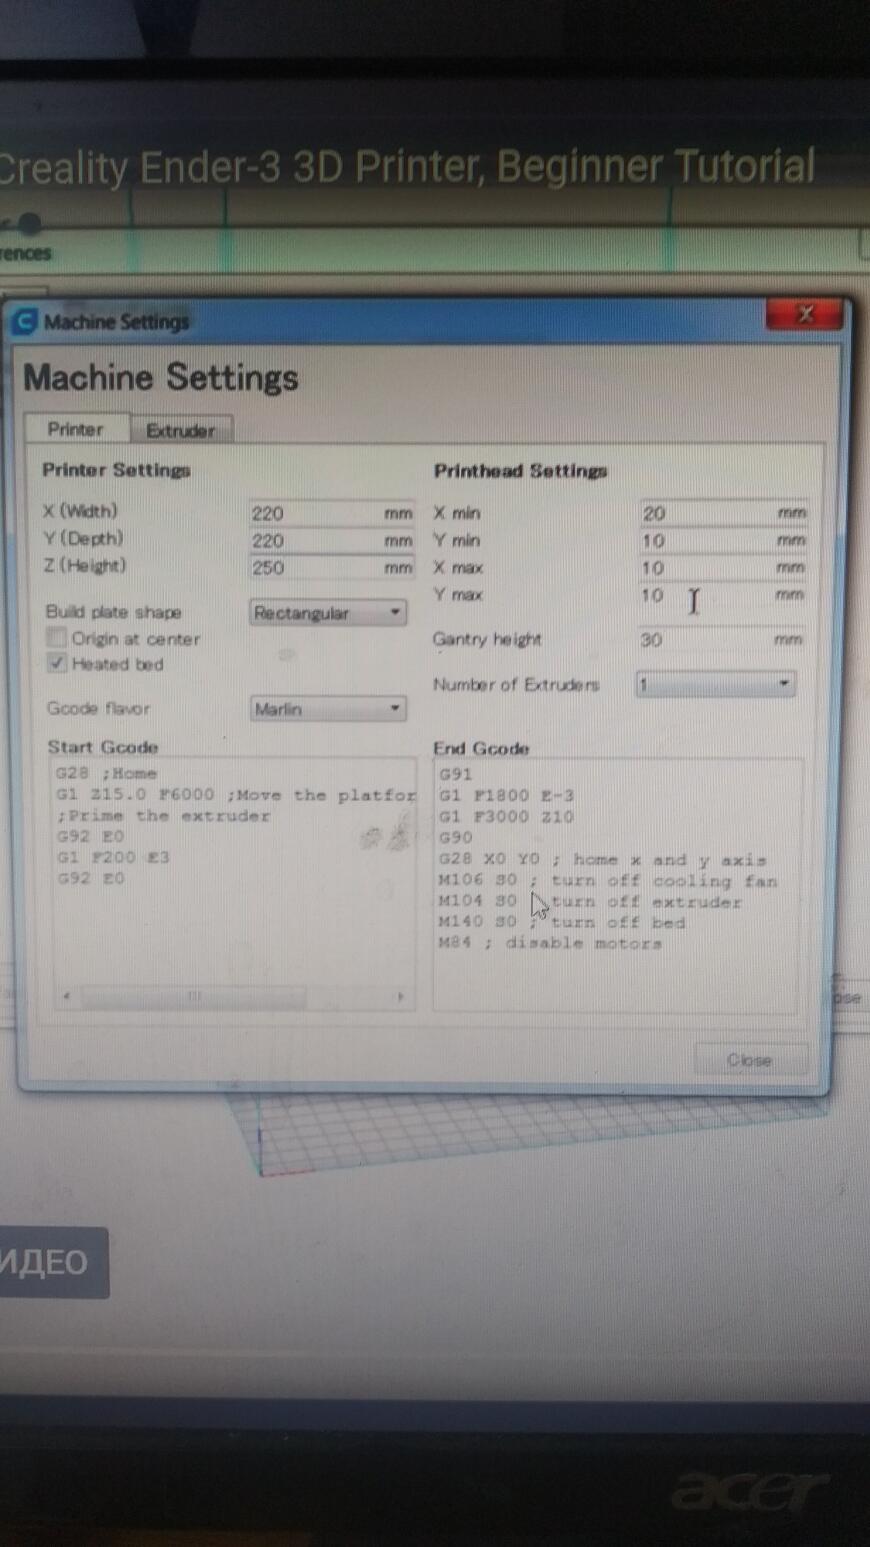Screen dimensions: 870x1547
Task: Click the Cura icon in dialog title bar
Action: coord(24,322)
